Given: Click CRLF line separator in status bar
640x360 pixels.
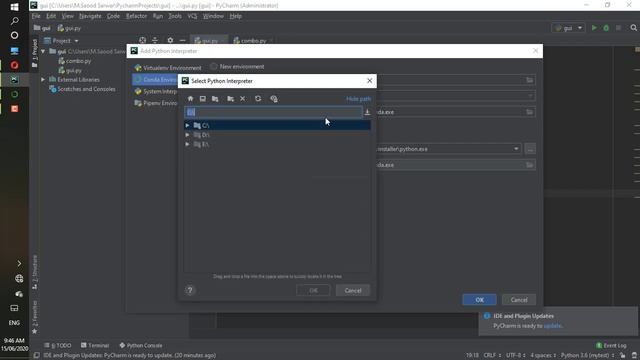Looking at the screenshot, I should tap(492, 355).
